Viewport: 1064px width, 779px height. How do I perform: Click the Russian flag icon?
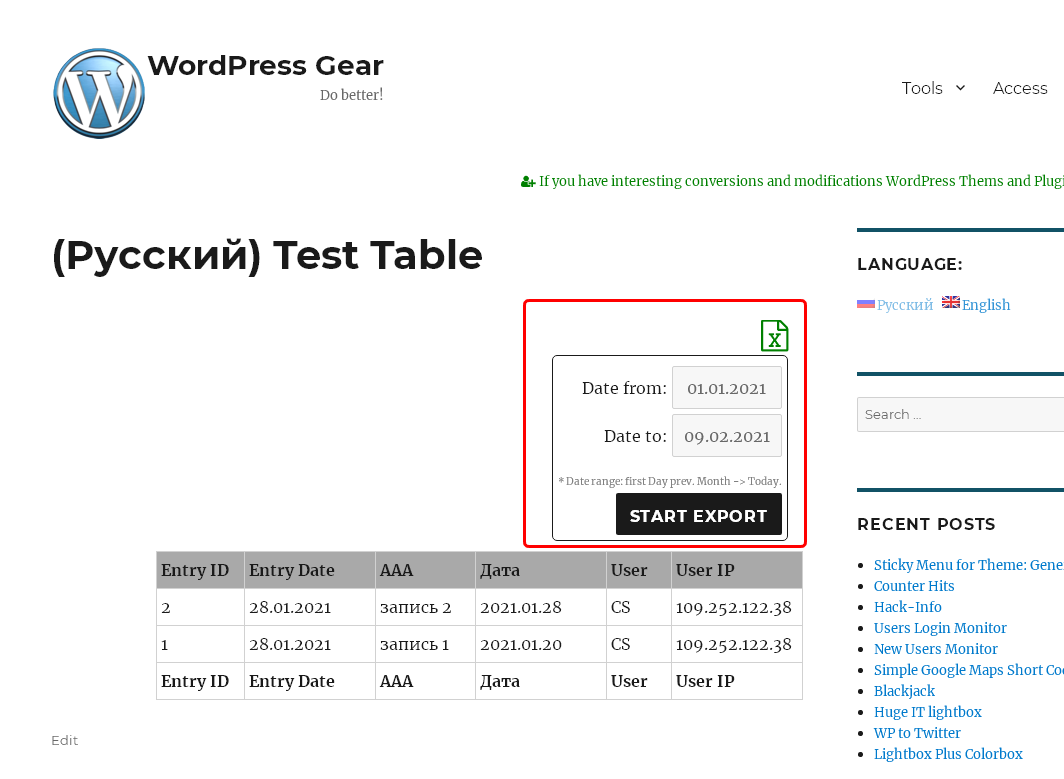tap(866, 304)
